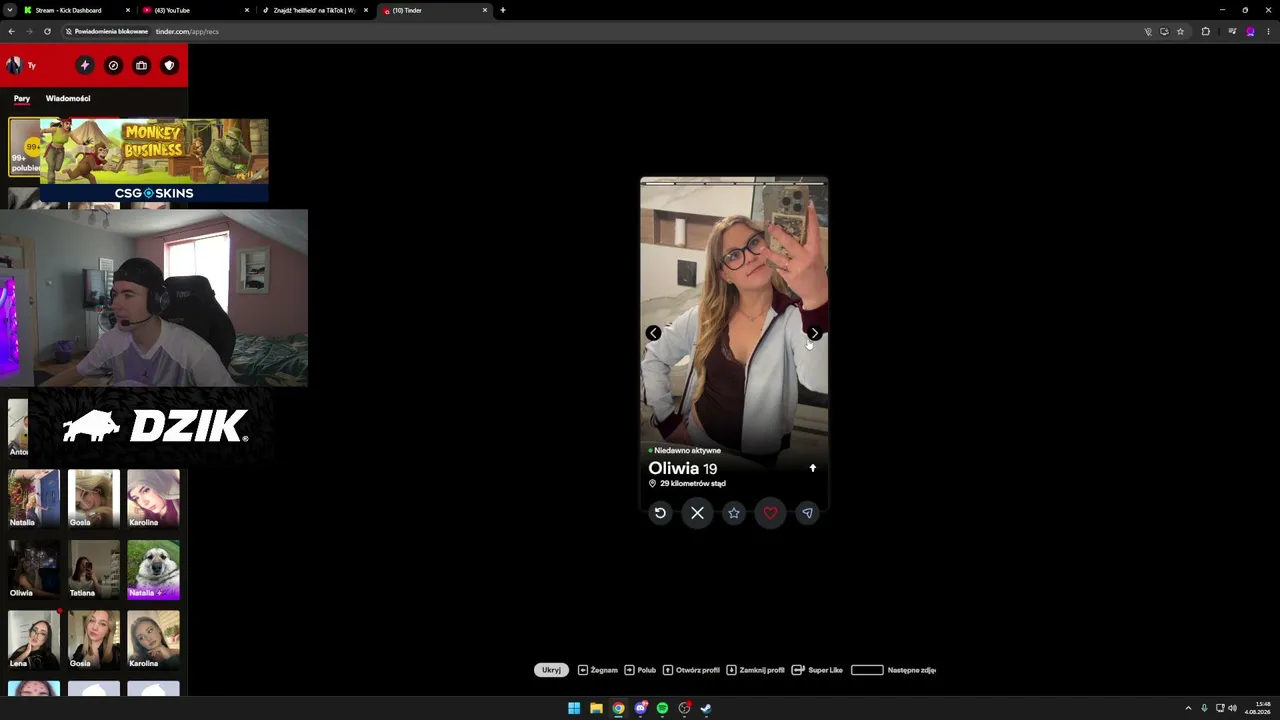
Task: Open the match named Tatiana
Action: [94, 570]
